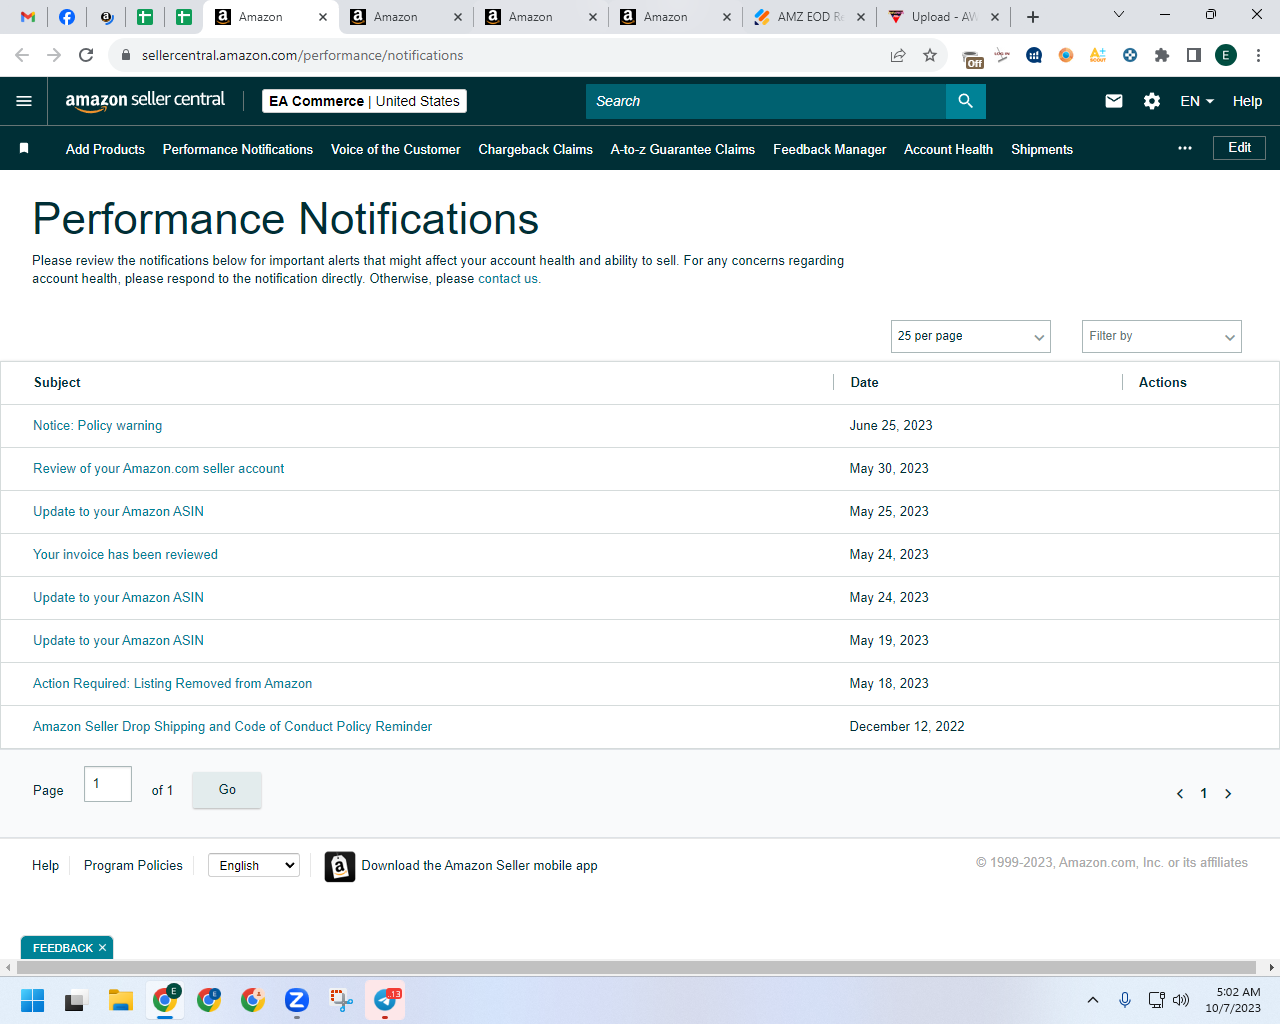Viewport: 1280px width, 1024px height.
Task: Open the Telegram taskbar icon
Action: (385, 1000)
